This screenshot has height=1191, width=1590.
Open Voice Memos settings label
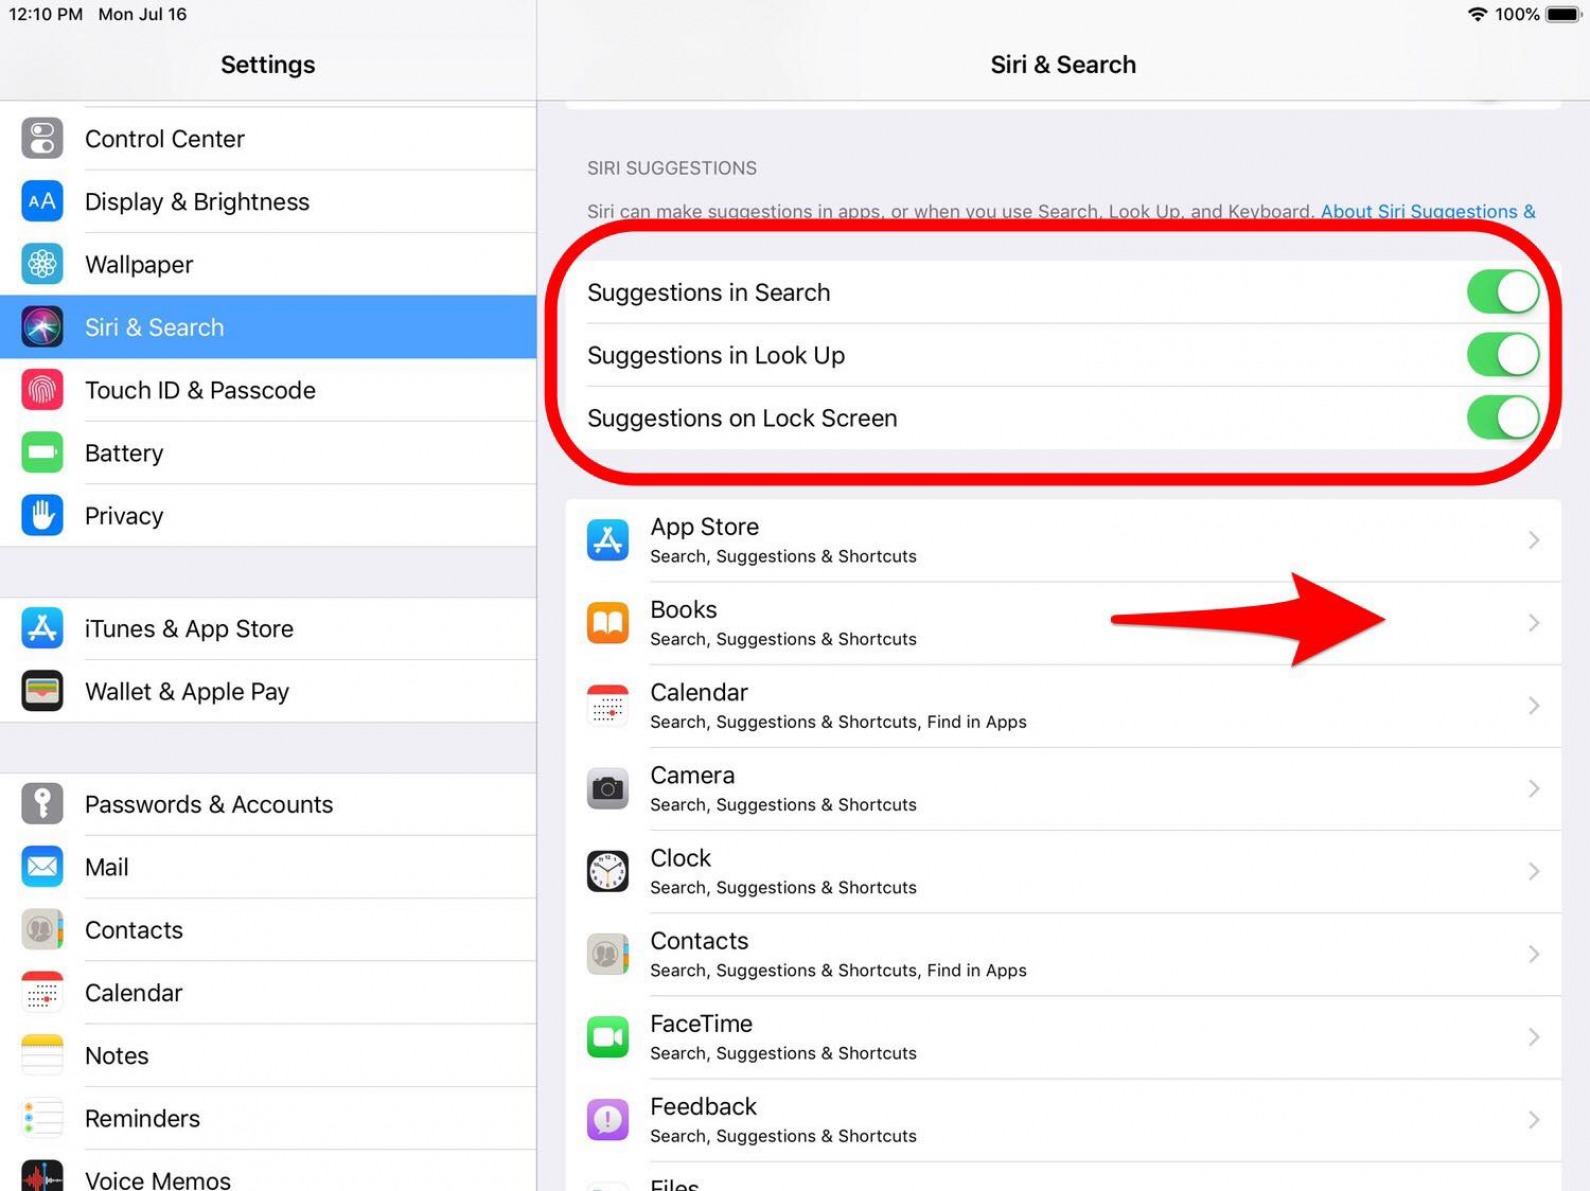(x=158, y=1180)
